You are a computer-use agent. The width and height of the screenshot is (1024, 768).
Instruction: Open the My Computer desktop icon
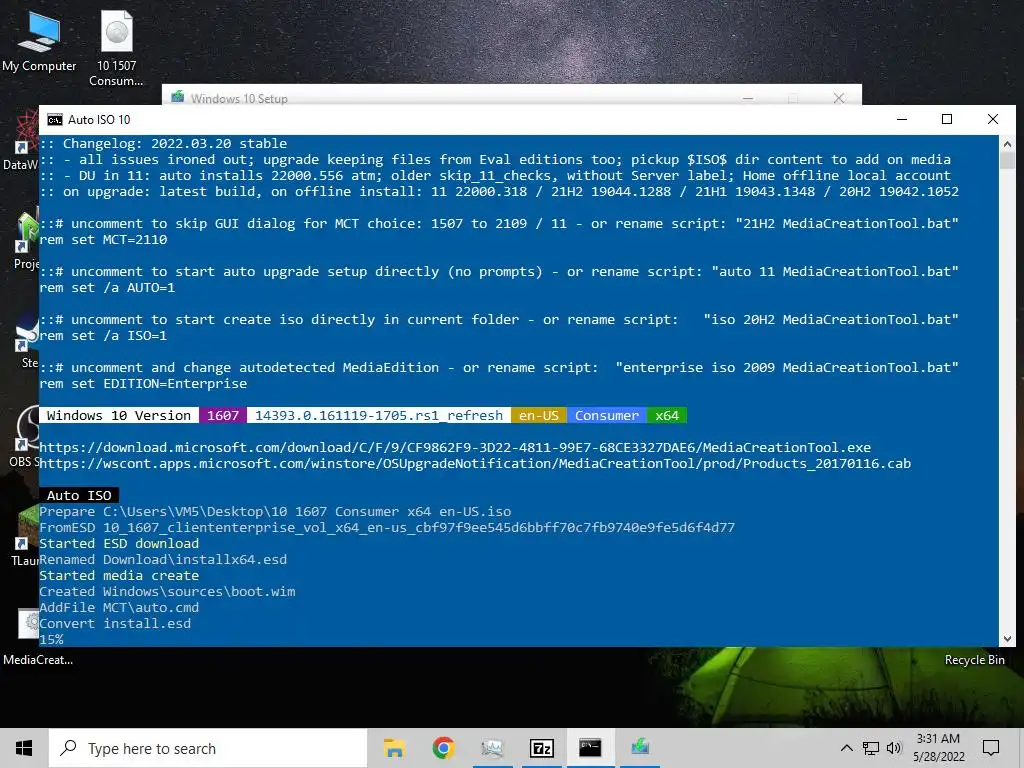[39, 41]
